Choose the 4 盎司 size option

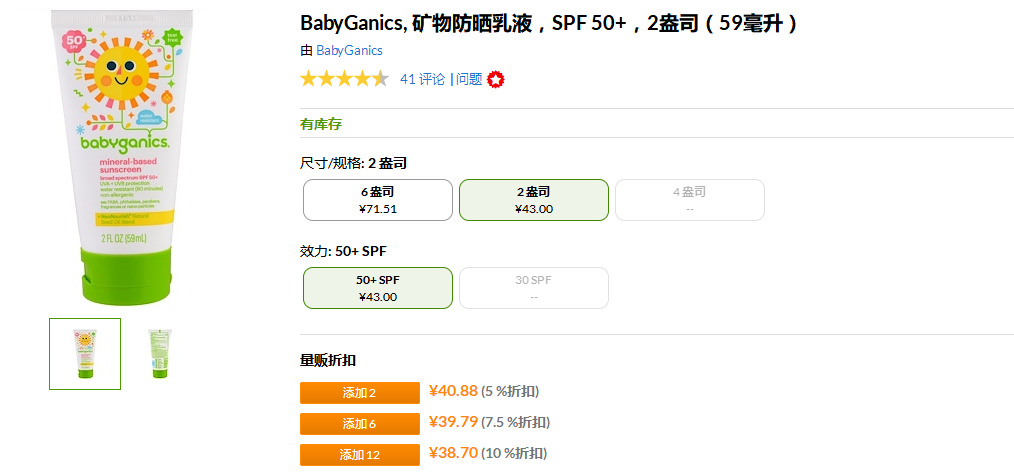tap(689, 200)
